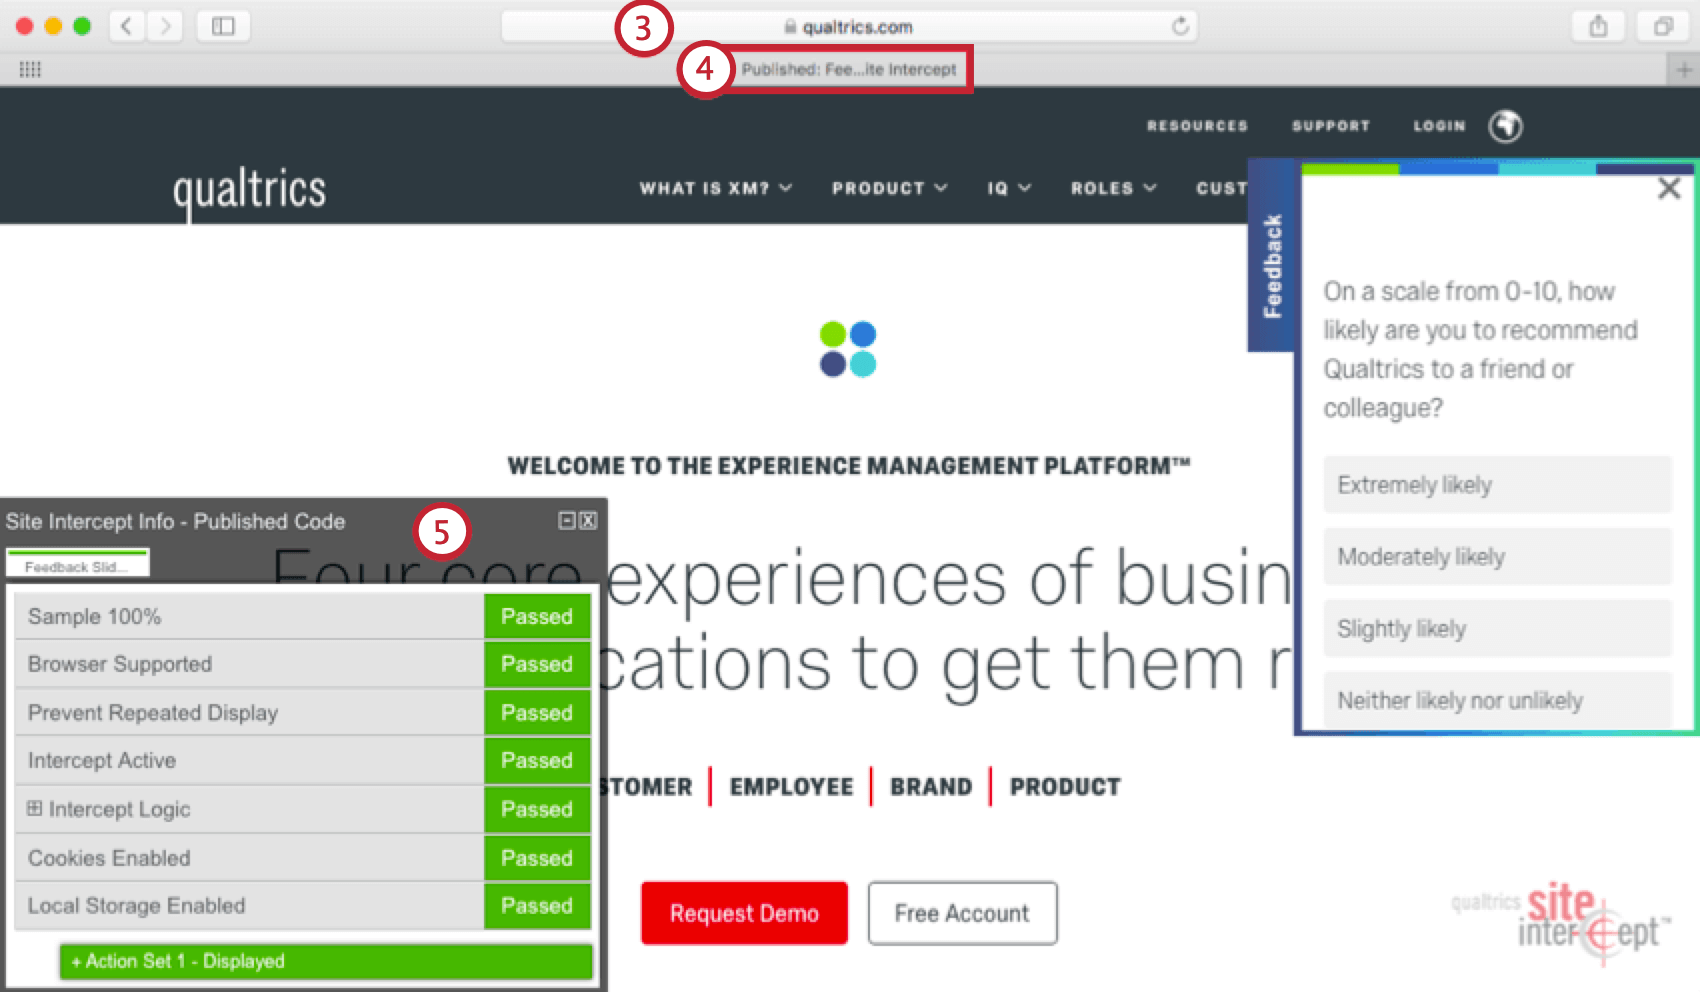Click the Request Demo button

click(x=744, y=913)
